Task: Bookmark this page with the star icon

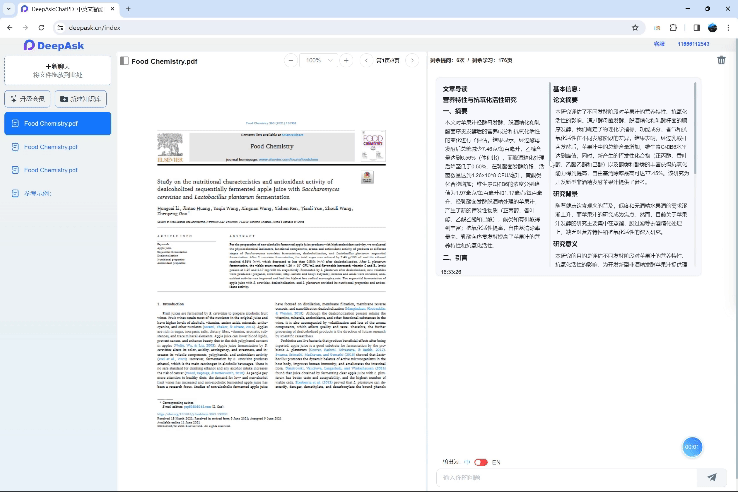Action: (635, 28)
